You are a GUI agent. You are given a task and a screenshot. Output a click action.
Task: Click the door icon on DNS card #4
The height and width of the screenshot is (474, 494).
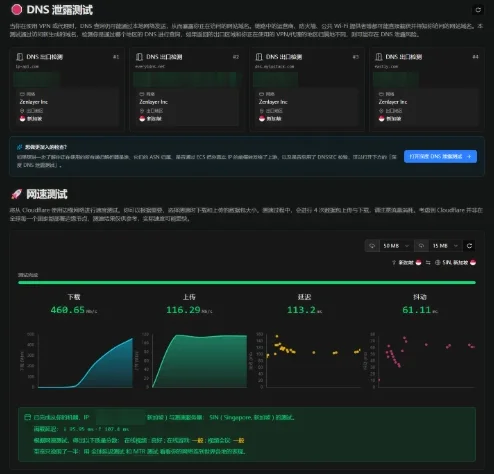pos(379,57)
